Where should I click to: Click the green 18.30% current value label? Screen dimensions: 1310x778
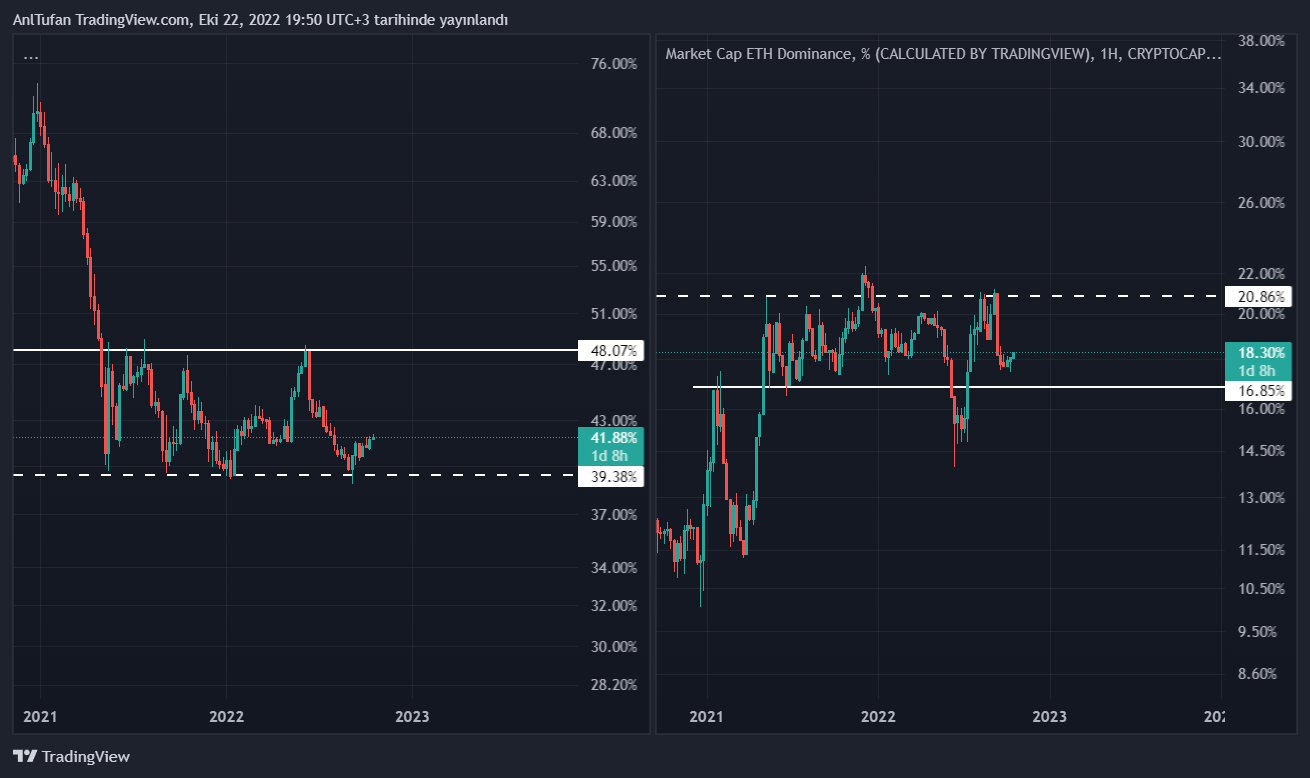[1259, 353]
